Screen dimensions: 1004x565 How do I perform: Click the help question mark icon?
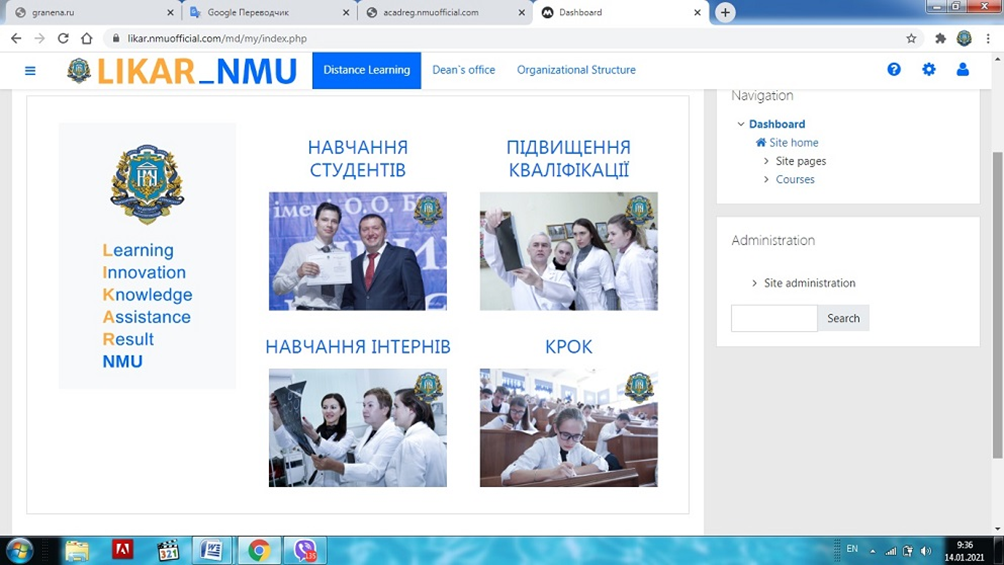coord(894,70)
